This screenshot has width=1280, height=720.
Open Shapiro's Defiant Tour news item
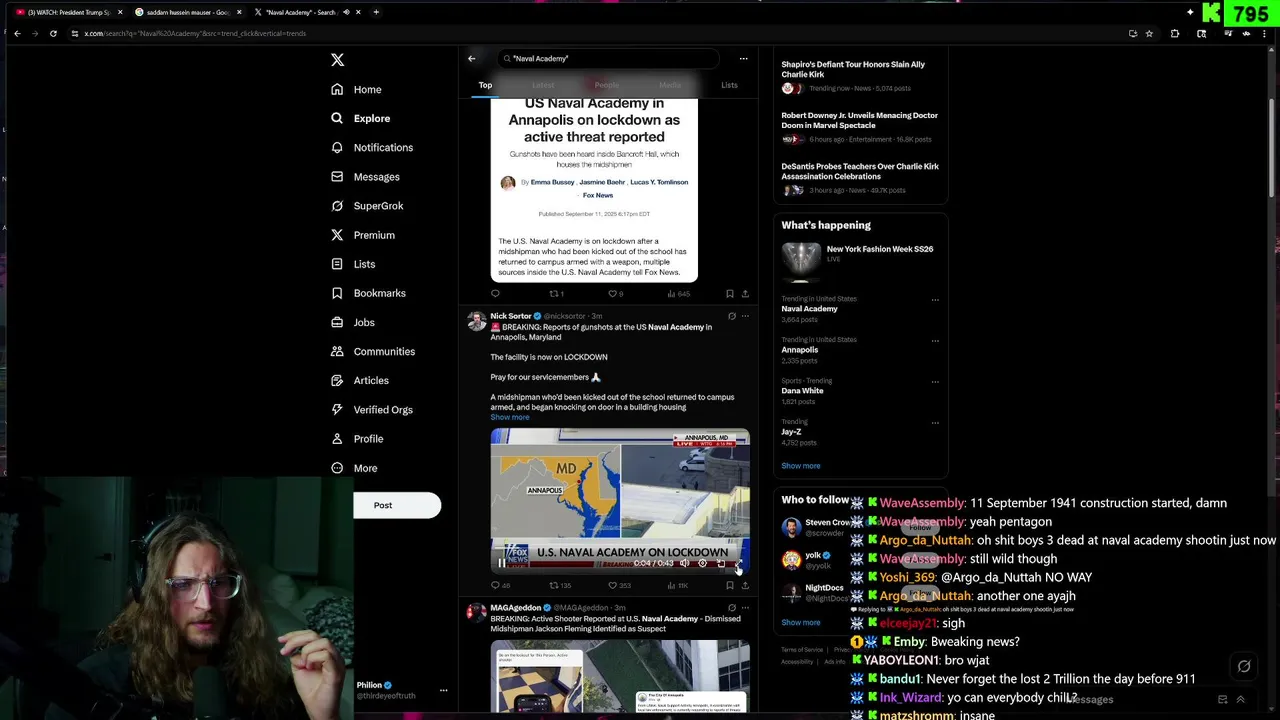pos(860,78)
